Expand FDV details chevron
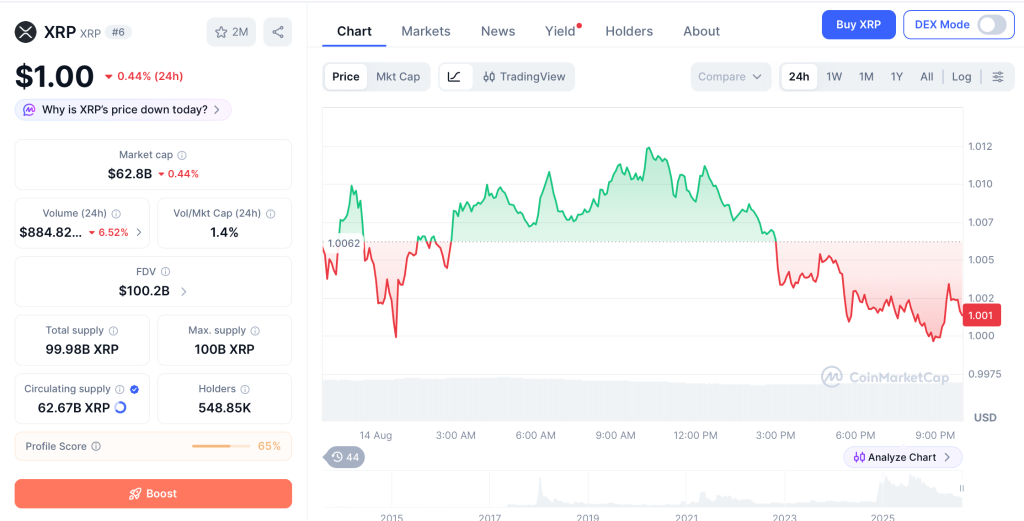The width and height of the screenshot is (1024, 521). point(184,291)
